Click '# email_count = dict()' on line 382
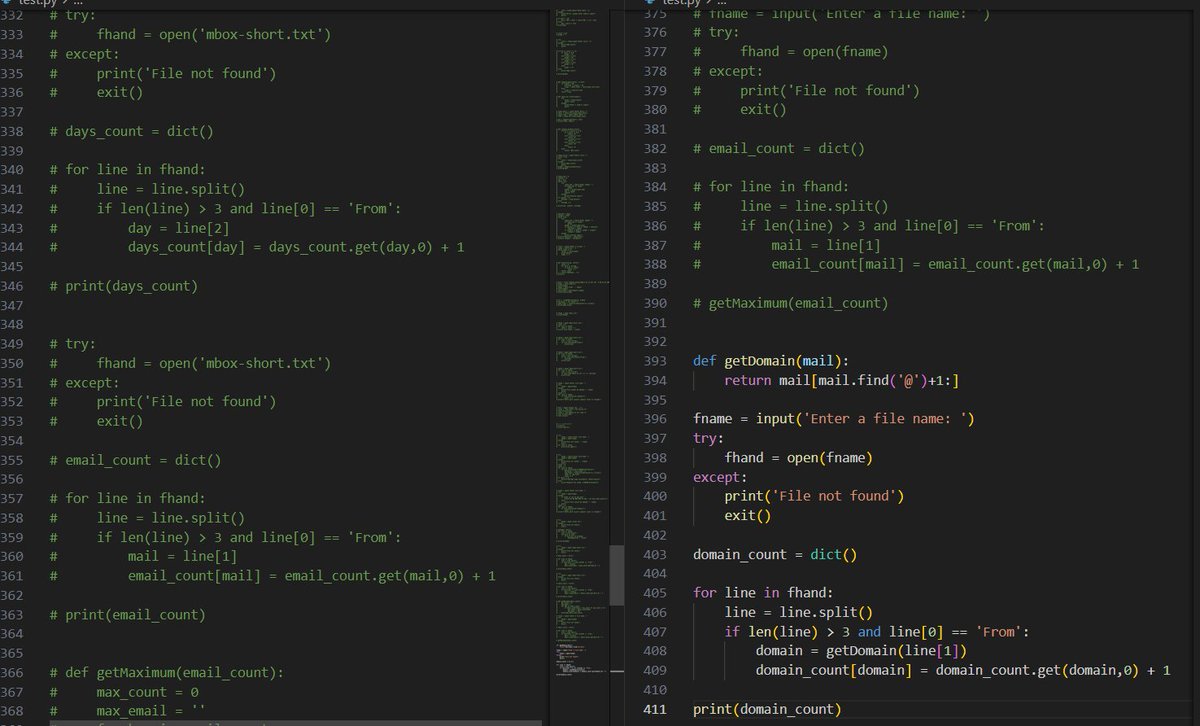Image resolution: width=1200 pixels, height=726 pixels. [779, 148]
